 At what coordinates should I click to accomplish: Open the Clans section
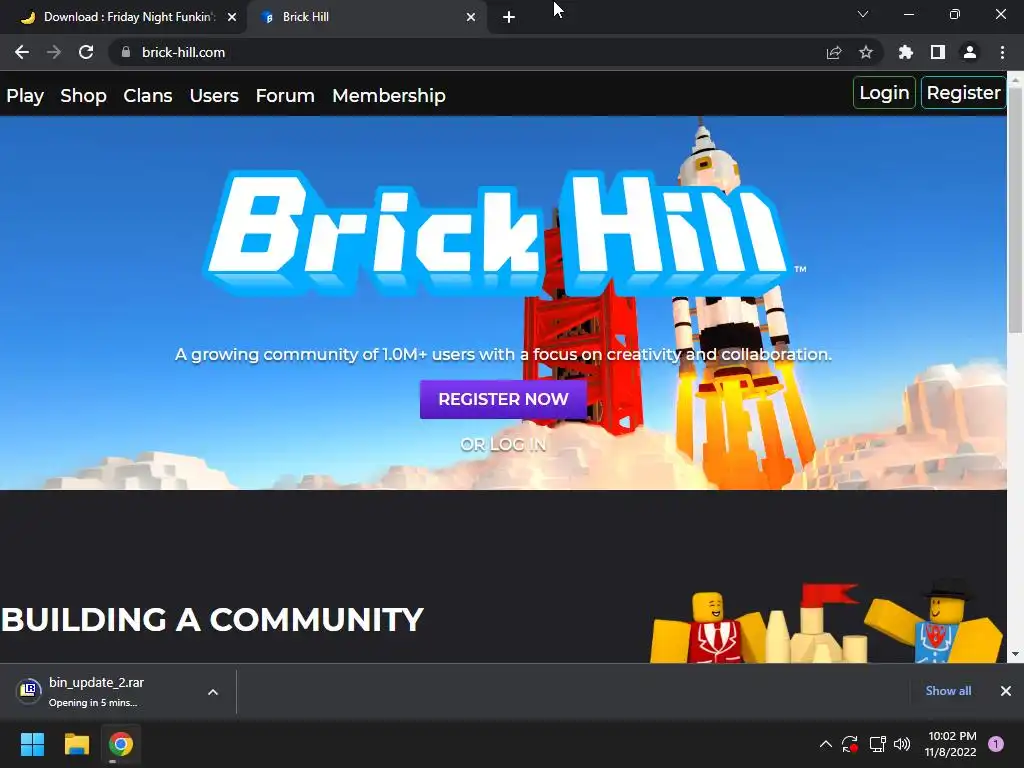tap(148, 95)
